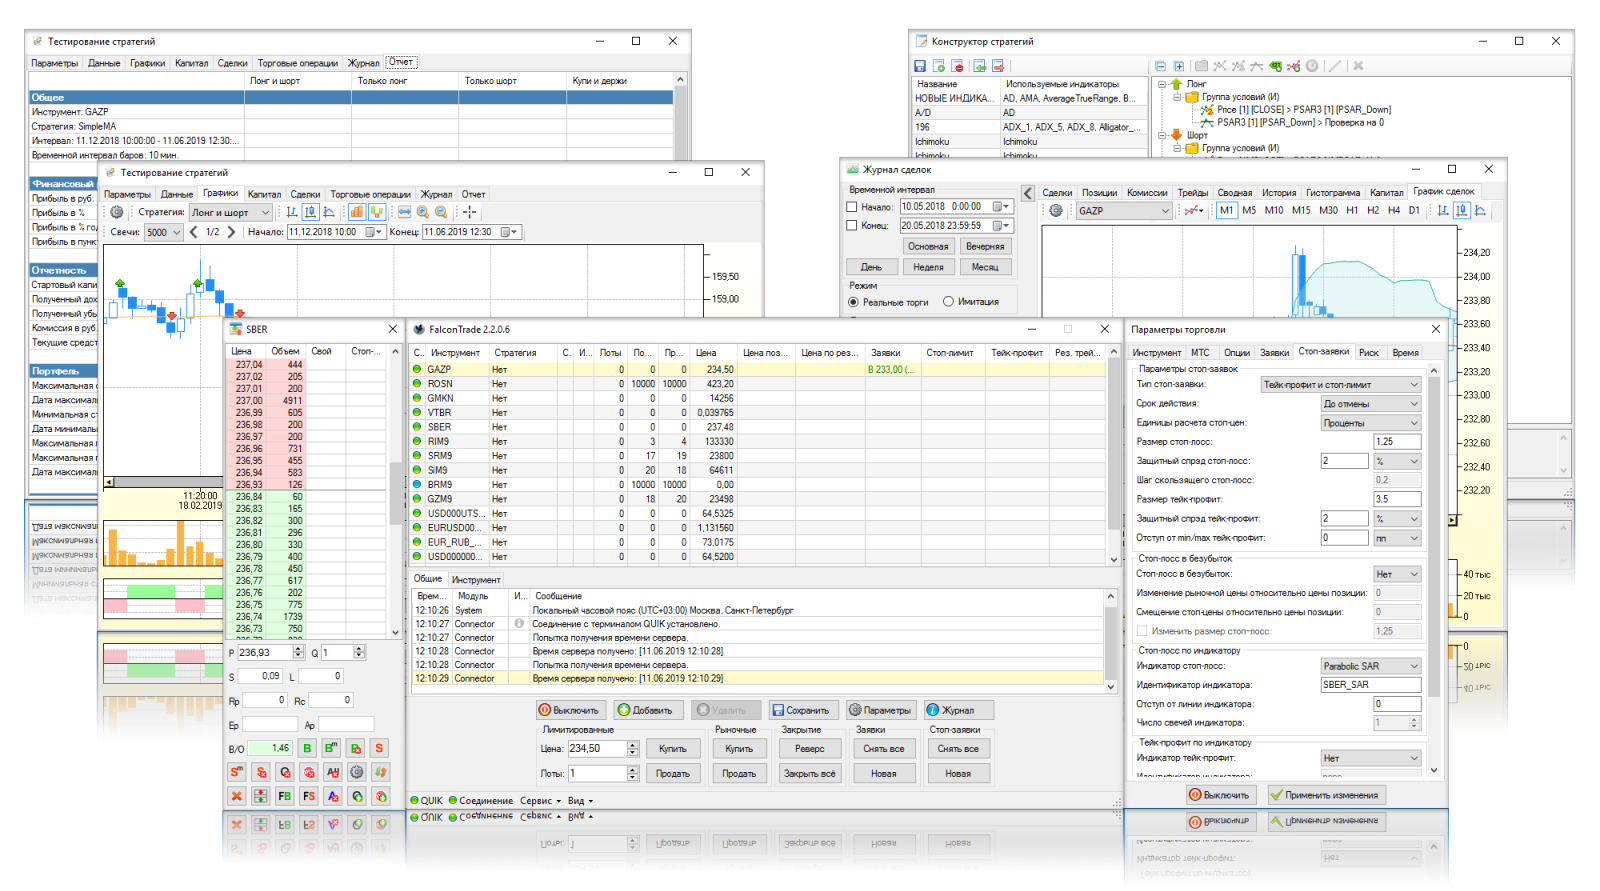Open Капитал tab in Тестирование стратегий front window
1600x891 pixels.
point(264,195)
